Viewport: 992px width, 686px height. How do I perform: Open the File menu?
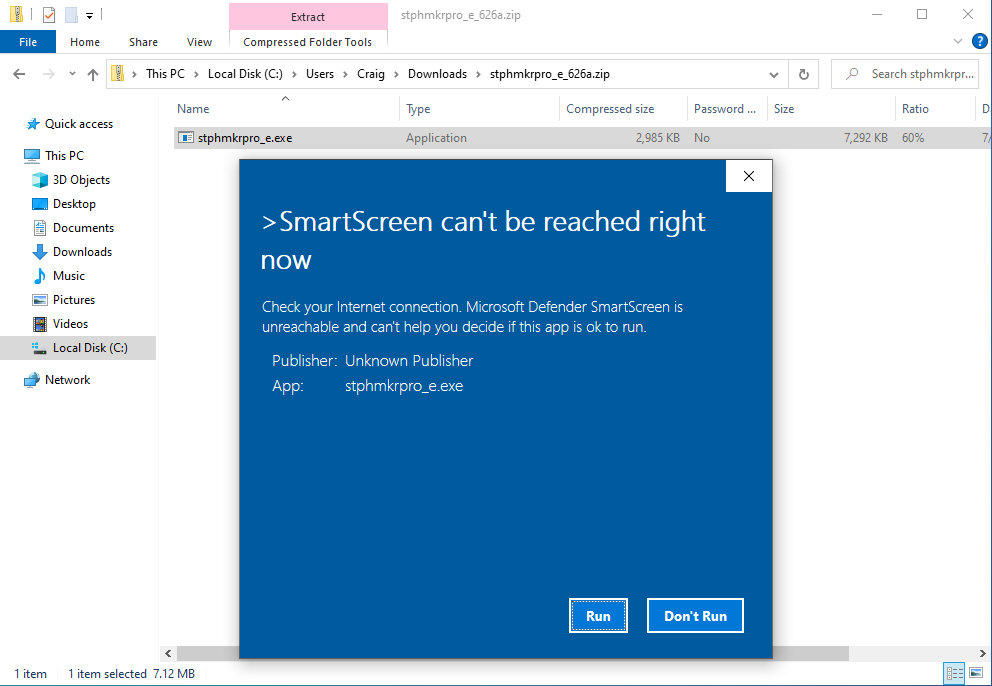pyautogui.click(x=28, y=42)
